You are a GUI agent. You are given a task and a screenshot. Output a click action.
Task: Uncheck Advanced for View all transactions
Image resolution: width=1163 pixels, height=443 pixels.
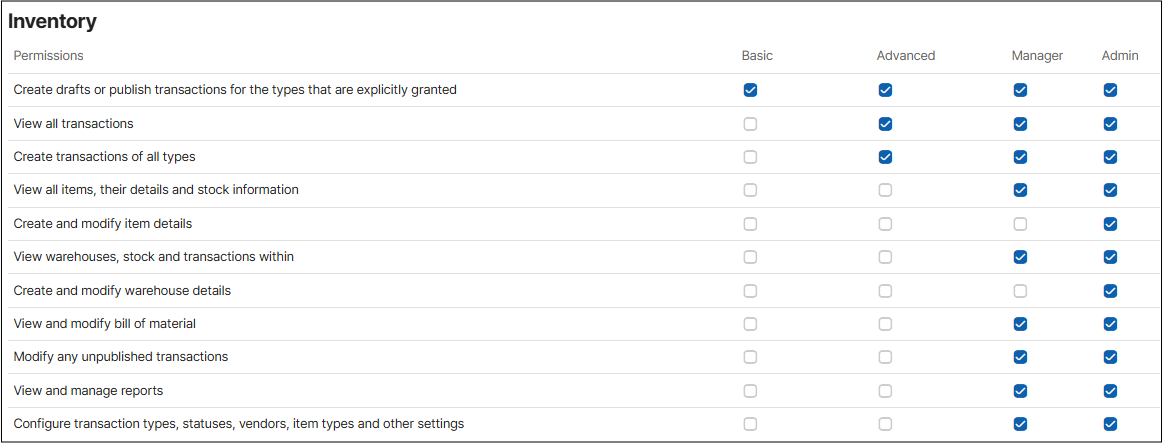pos(885,124)
